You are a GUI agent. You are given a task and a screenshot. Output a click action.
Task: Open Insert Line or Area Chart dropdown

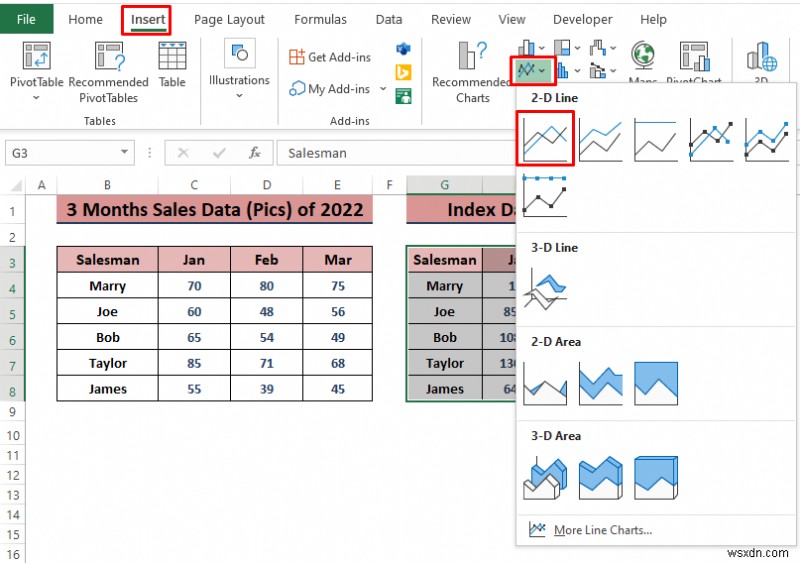532,70
